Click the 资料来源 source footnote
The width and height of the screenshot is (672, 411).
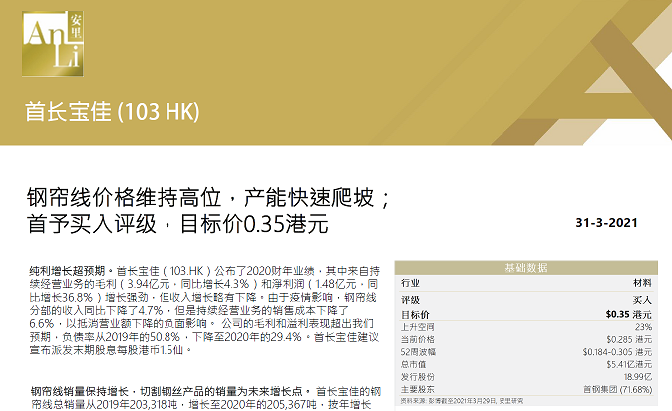pos(462,401)
